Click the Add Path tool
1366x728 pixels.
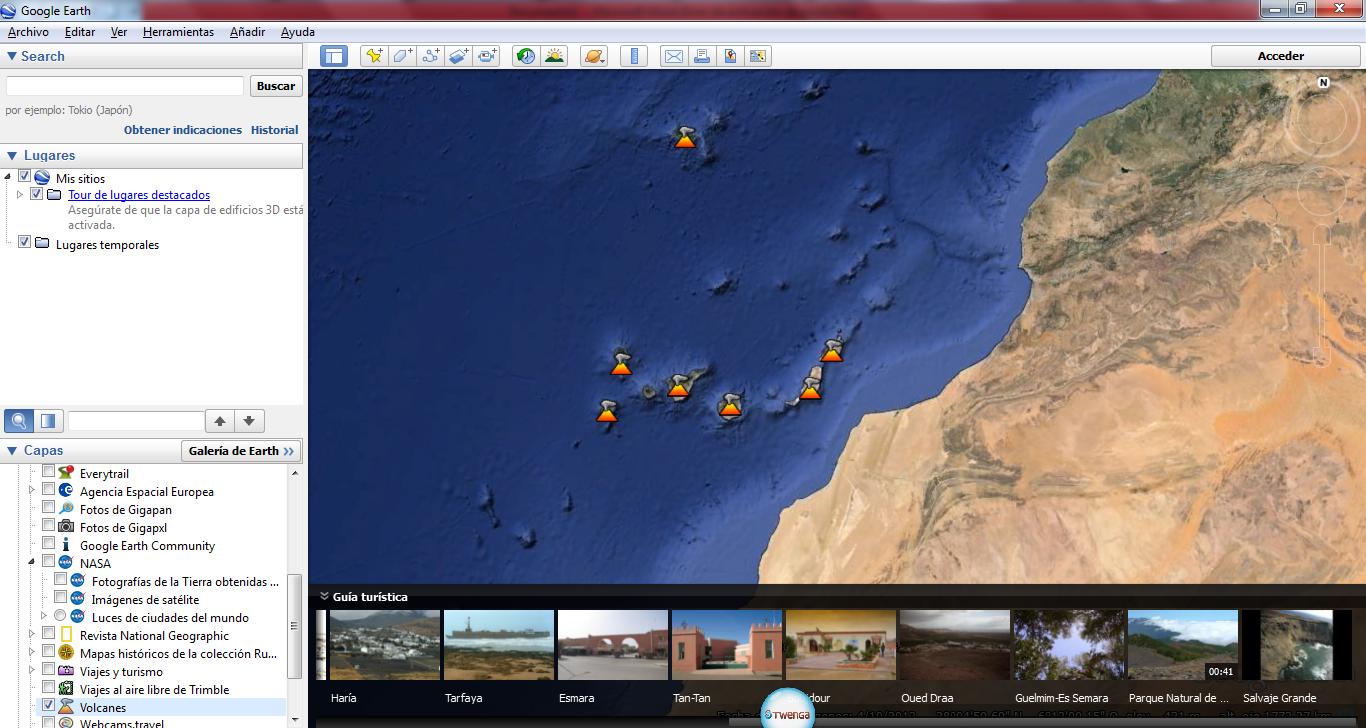click(431, 56)
